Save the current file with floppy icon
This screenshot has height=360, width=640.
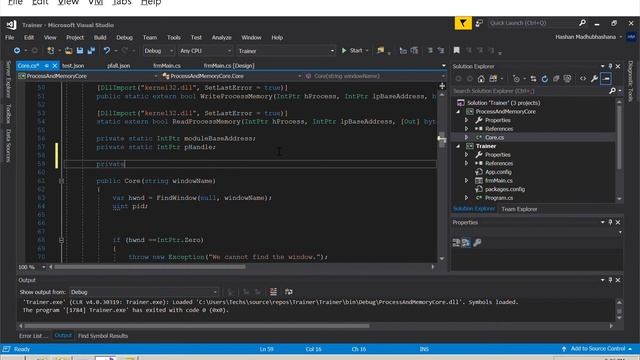click(x=80, y=51)
